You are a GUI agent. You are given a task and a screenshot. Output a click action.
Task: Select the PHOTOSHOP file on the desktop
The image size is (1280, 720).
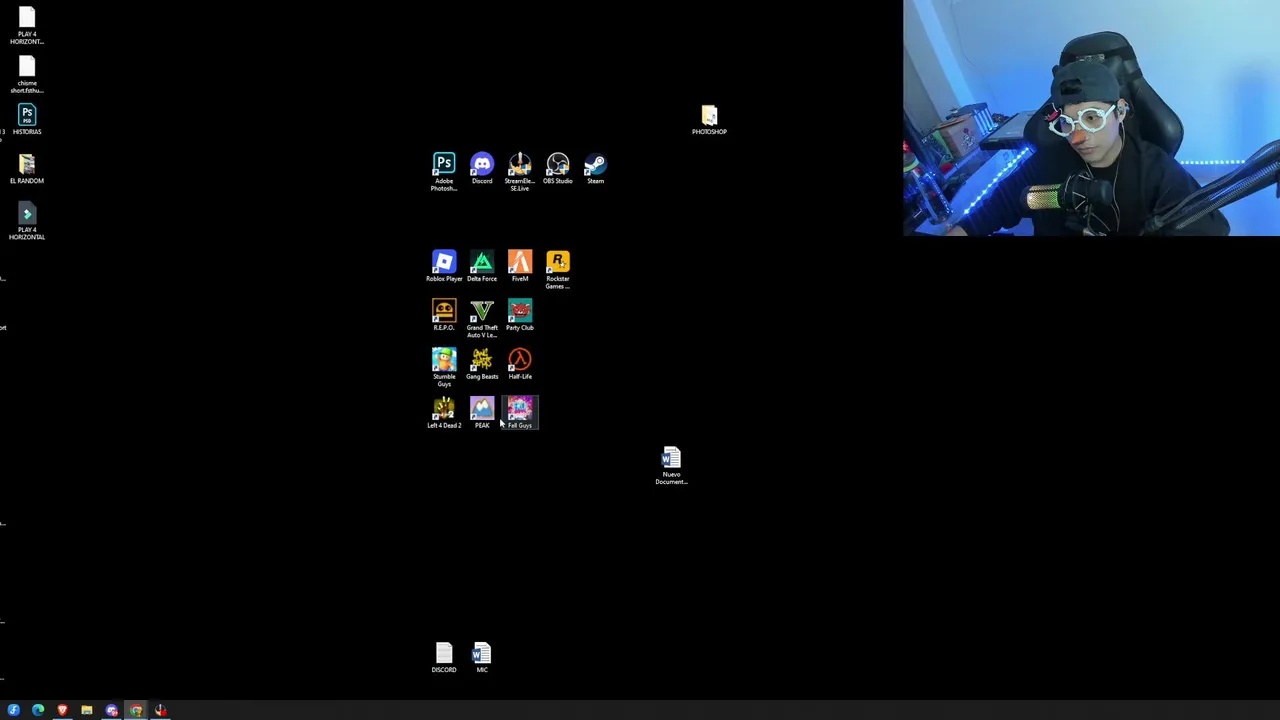coord(709,120)
